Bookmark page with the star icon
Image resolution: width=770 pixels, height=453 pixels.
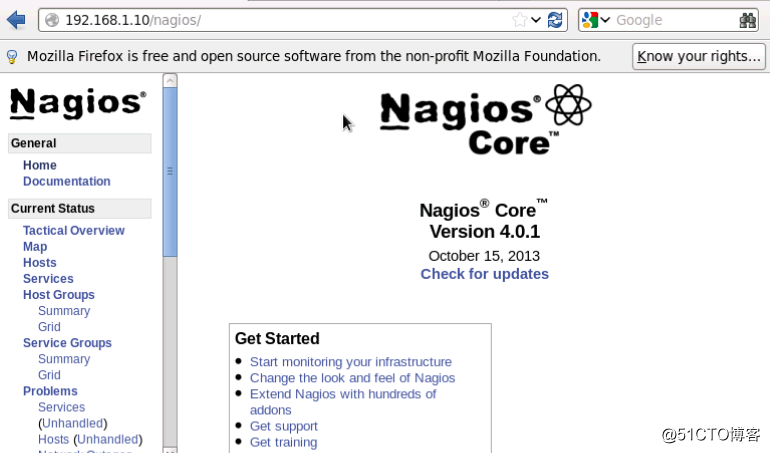click(x=519, y=20)
